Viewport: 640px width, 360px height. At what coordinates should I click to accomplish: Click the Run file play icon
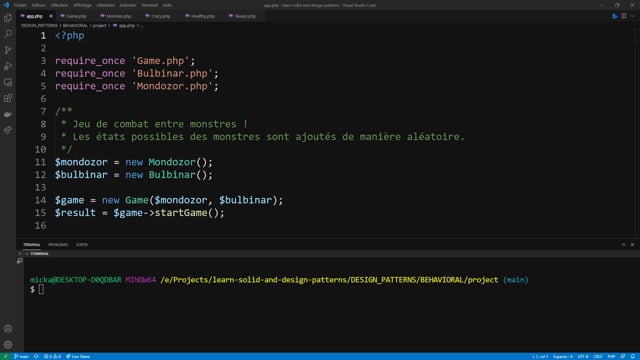coord(615,16)
